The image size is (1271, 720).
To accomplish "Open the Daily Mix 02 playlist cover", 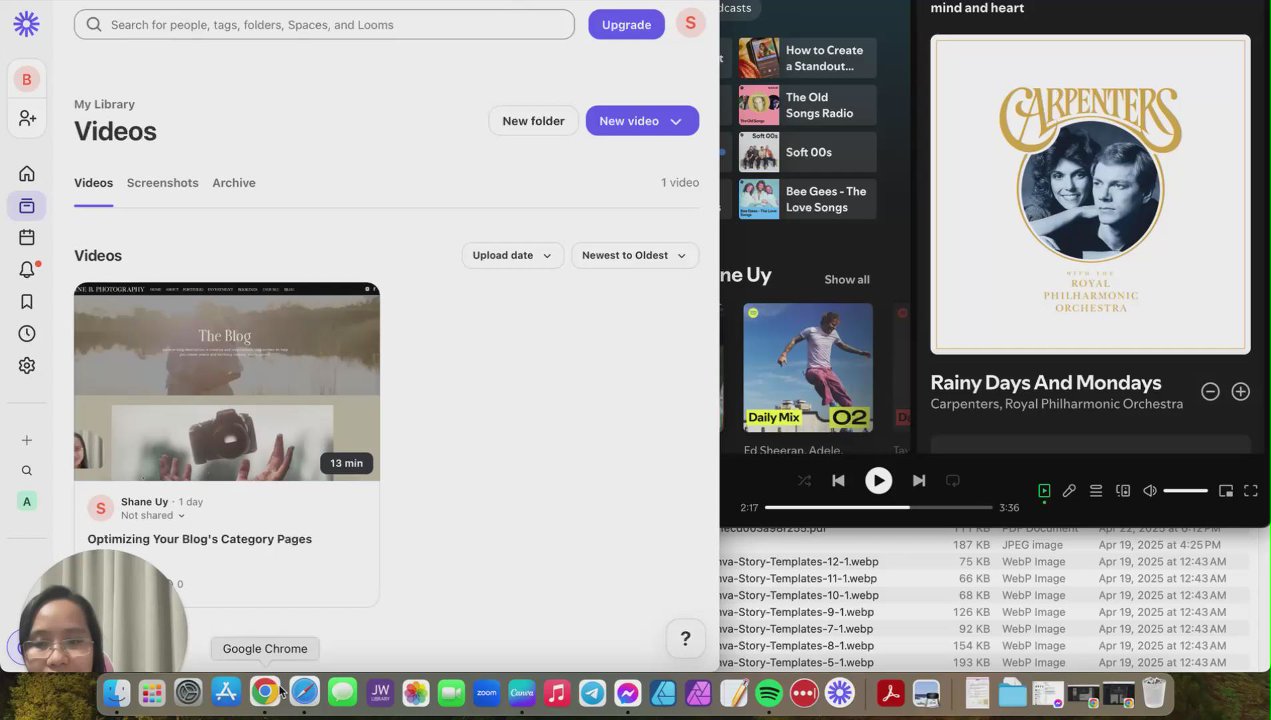I will point(808,368).
